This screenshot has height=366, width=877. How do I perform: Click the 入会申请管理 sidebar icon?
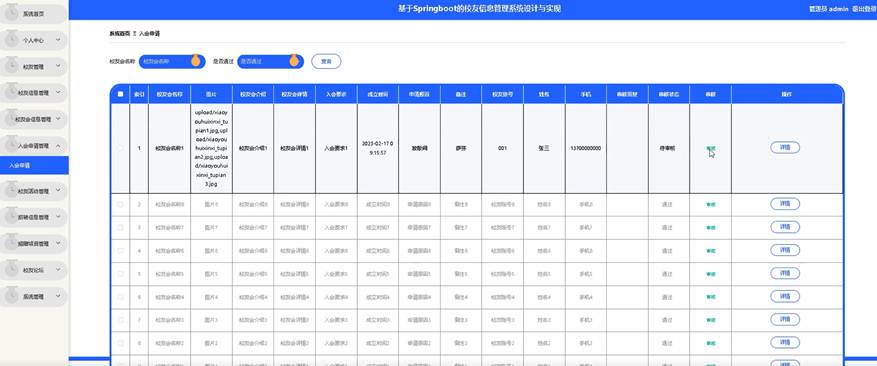point(11,145)
